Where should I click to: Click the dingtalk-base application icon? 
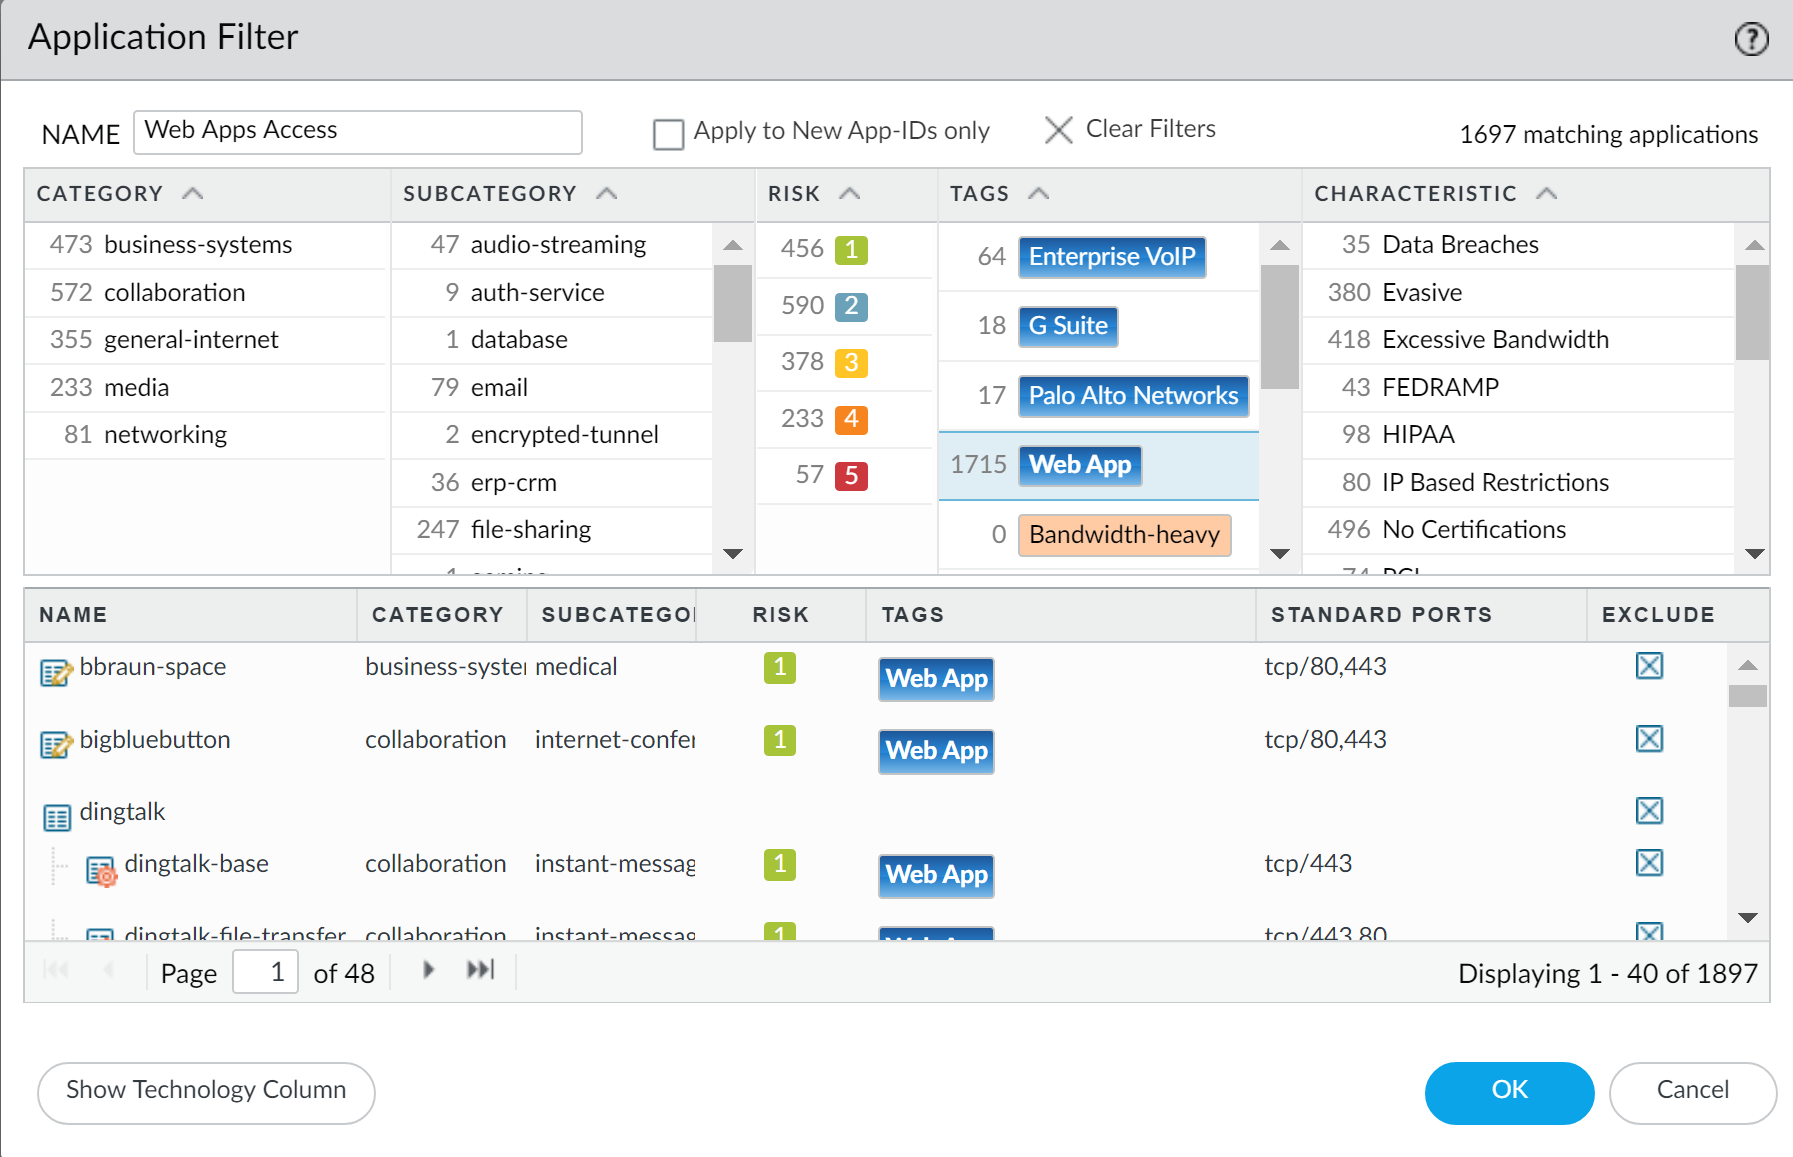(101, 870)
